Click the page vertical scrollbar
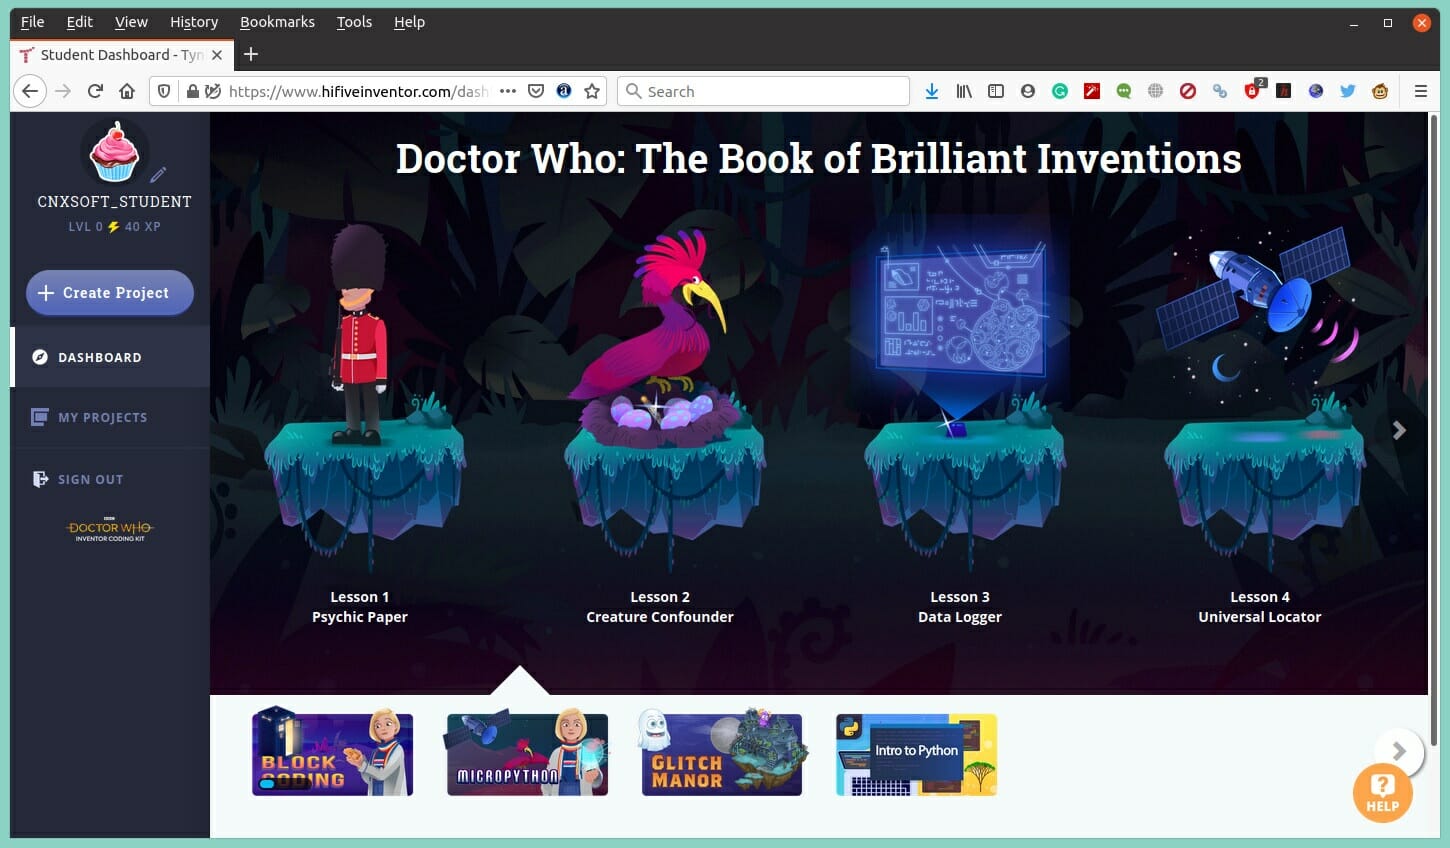This screenshot has width=1450, height=848. (x=1434, y=430)
